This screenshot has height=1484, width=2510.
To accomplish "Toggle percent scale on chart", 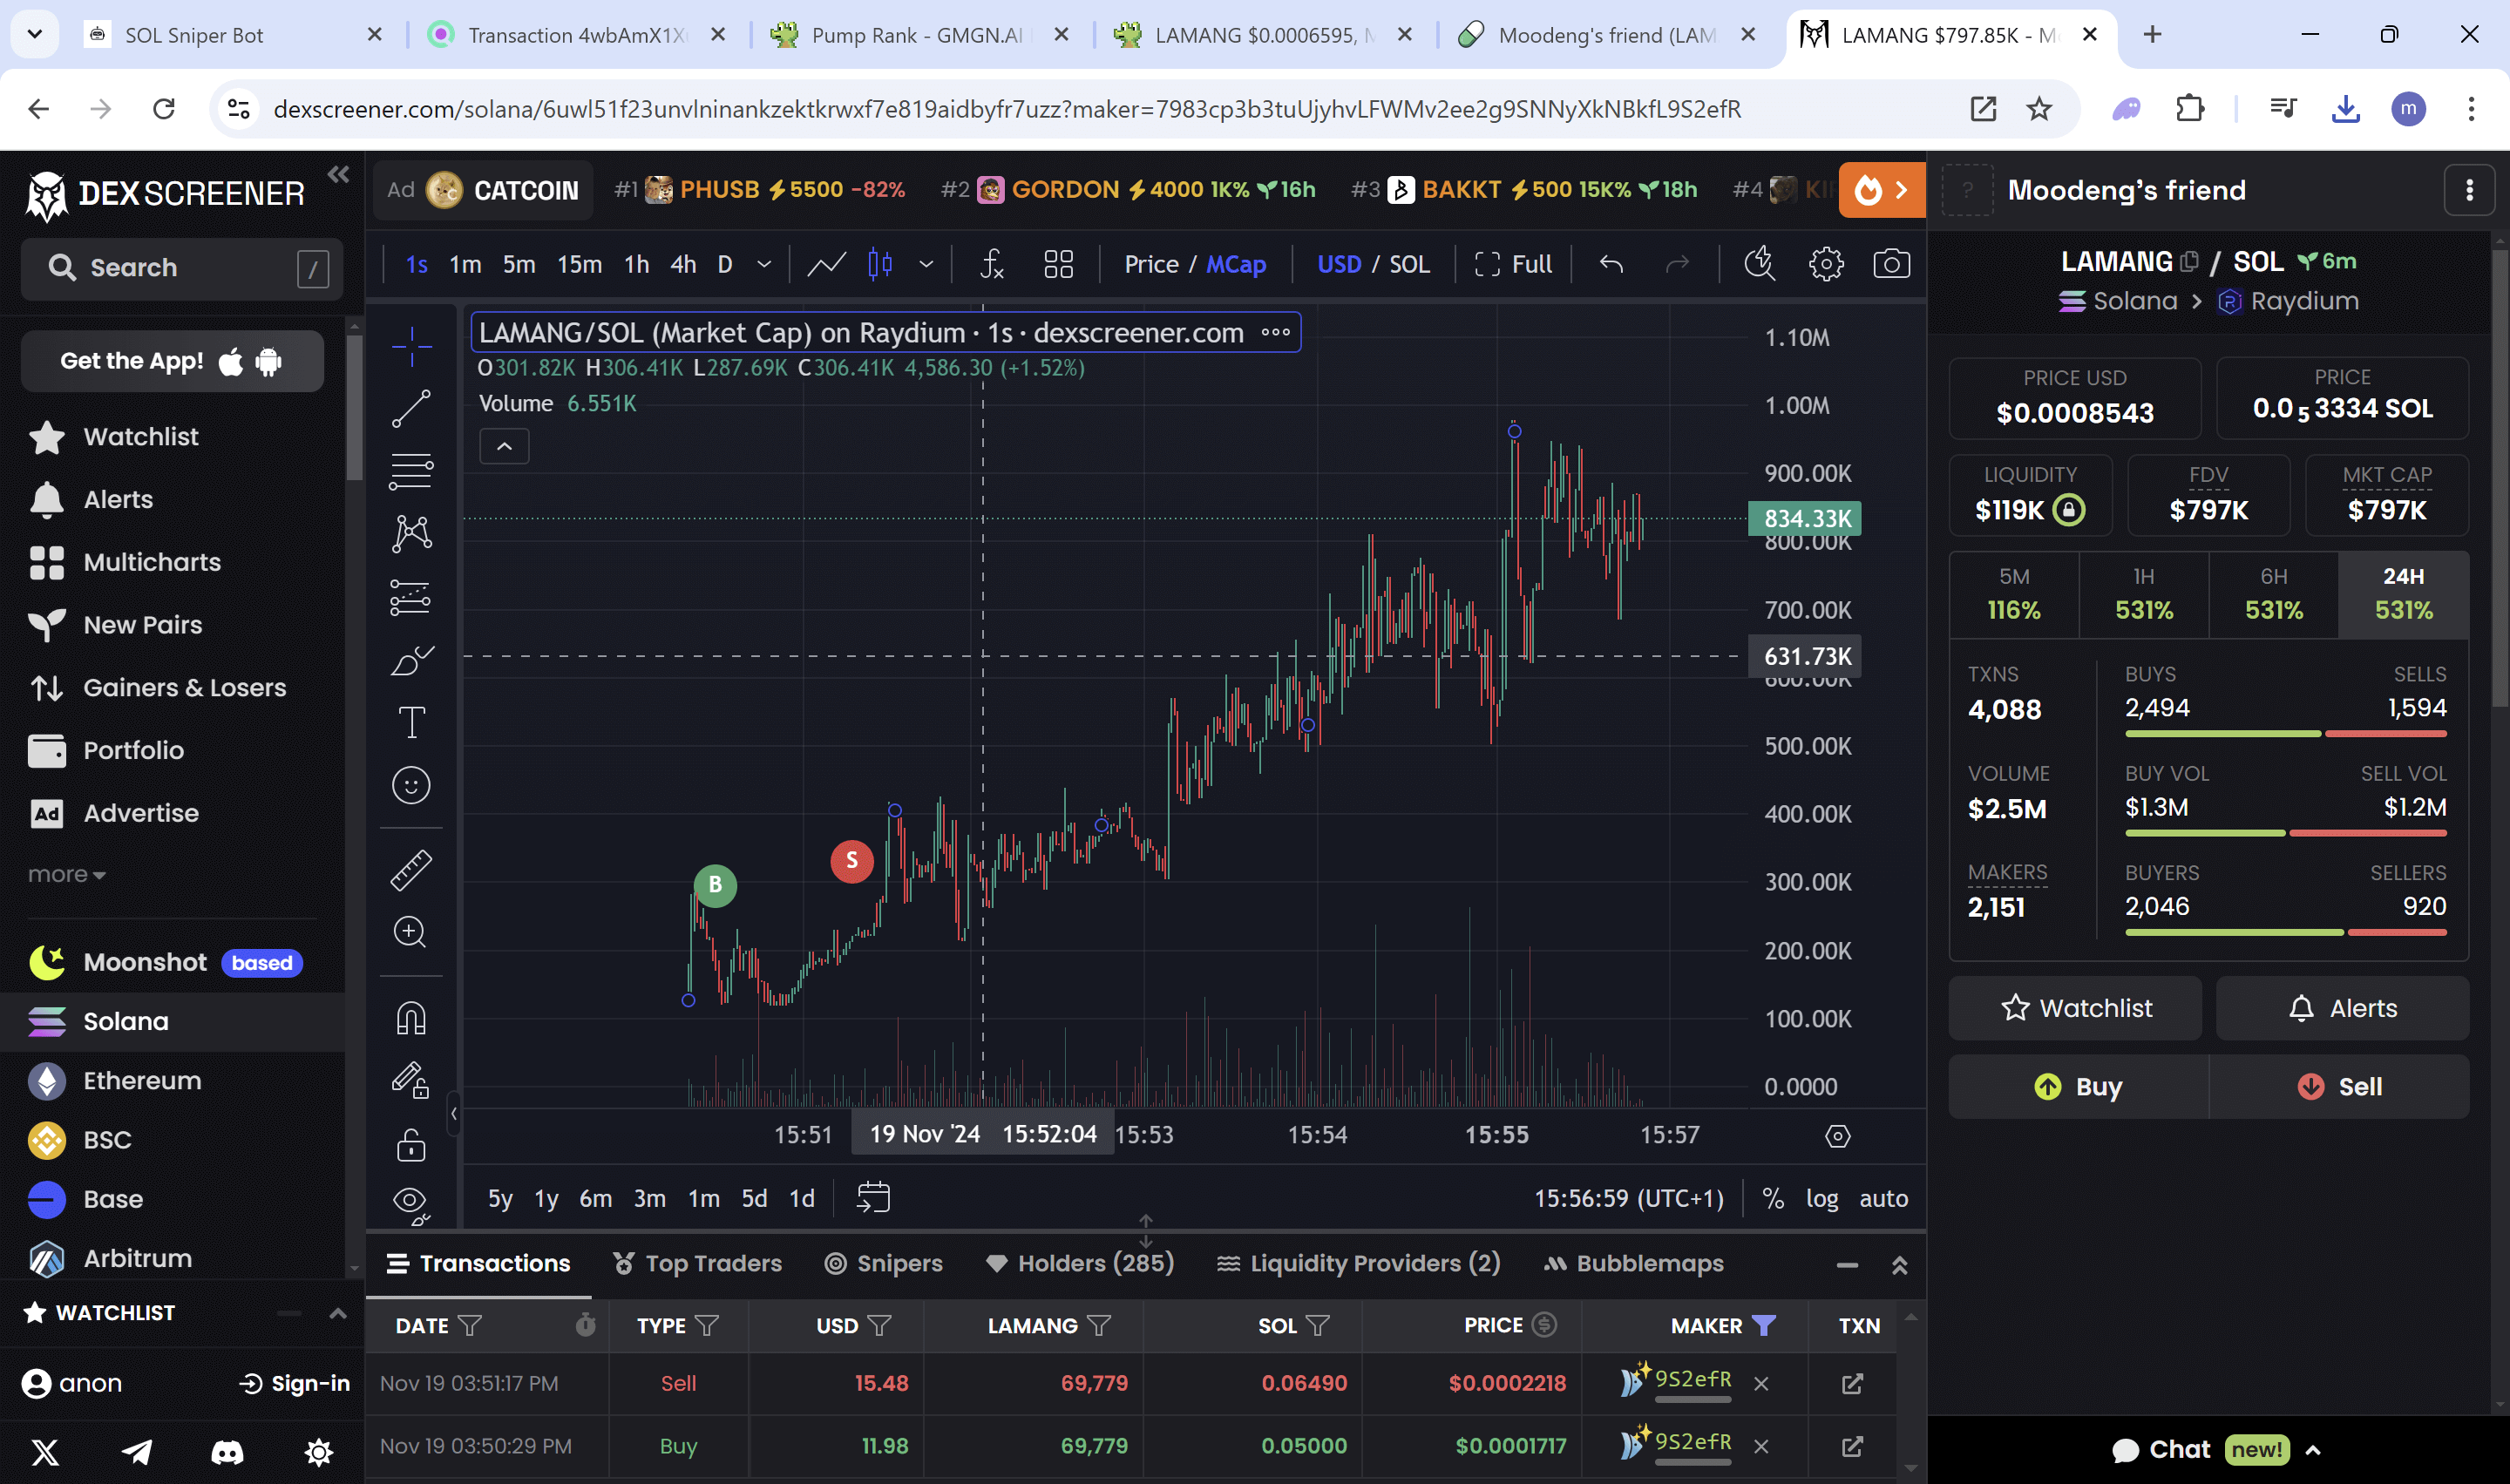I will tap(1773, 1198).
